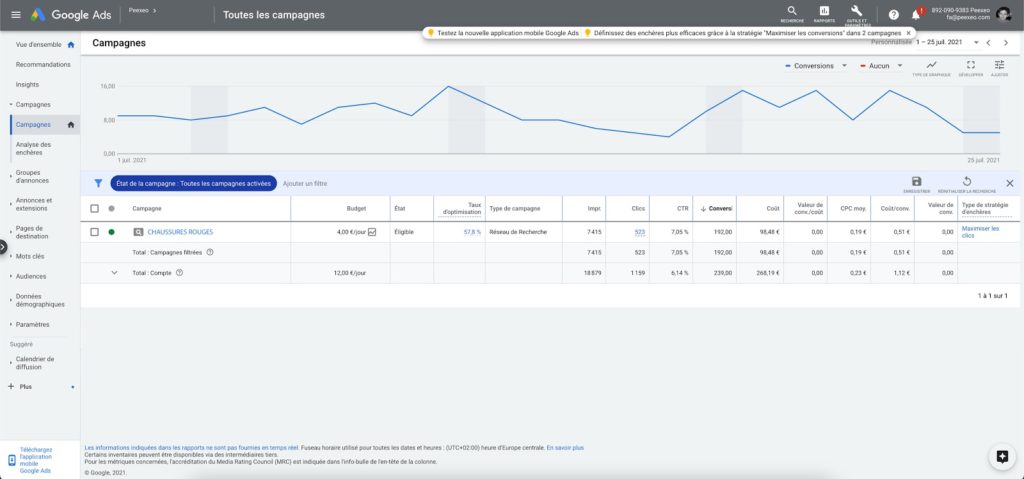Click the Téléchargez l'application mobile link
Screen dimensions: 1024x479
[36, 460]
